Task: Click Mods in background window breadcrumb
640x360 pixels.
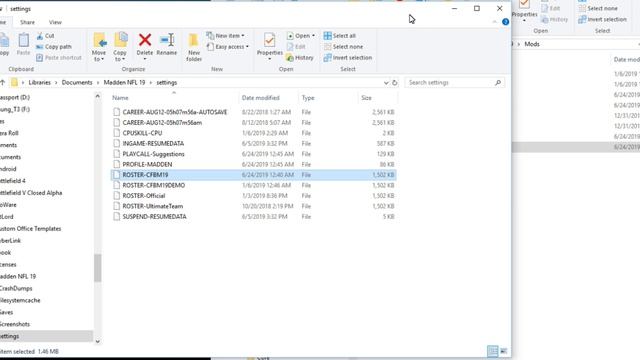Action: [x=532, y=44]
